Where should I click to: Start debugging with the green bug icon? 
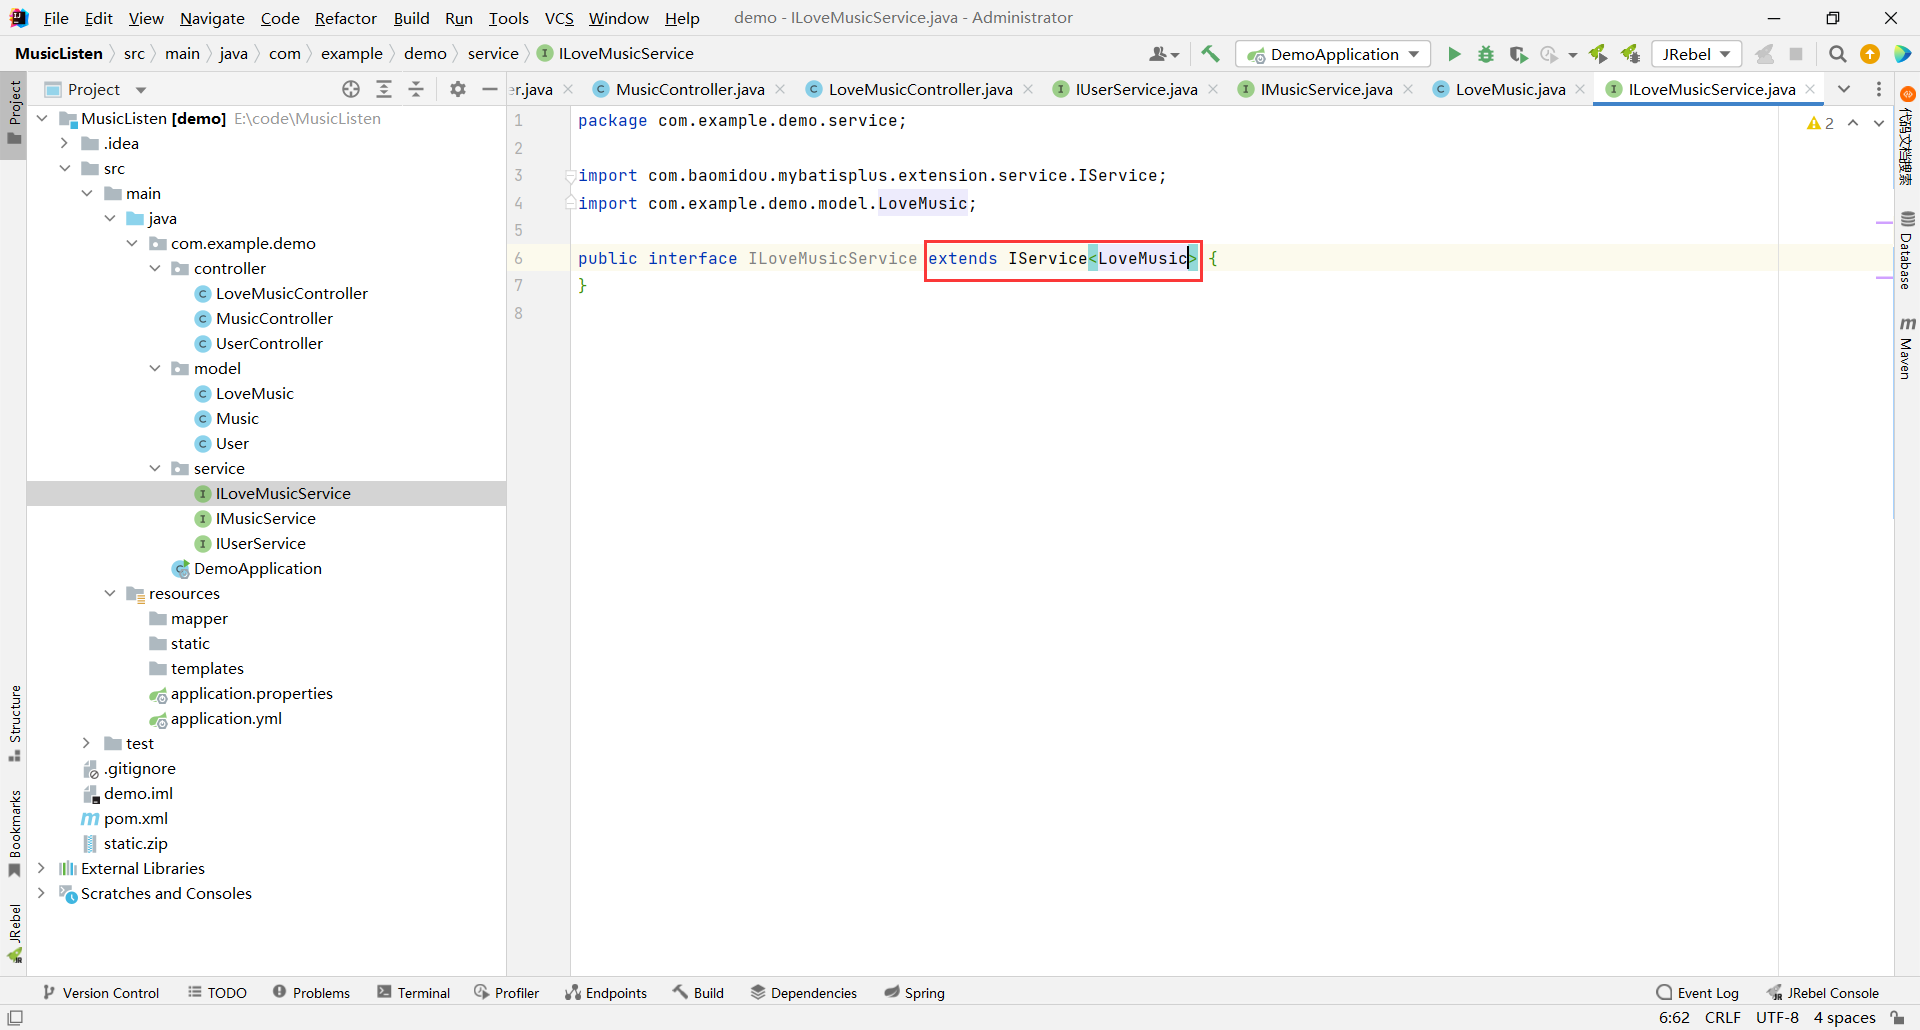1486,54
